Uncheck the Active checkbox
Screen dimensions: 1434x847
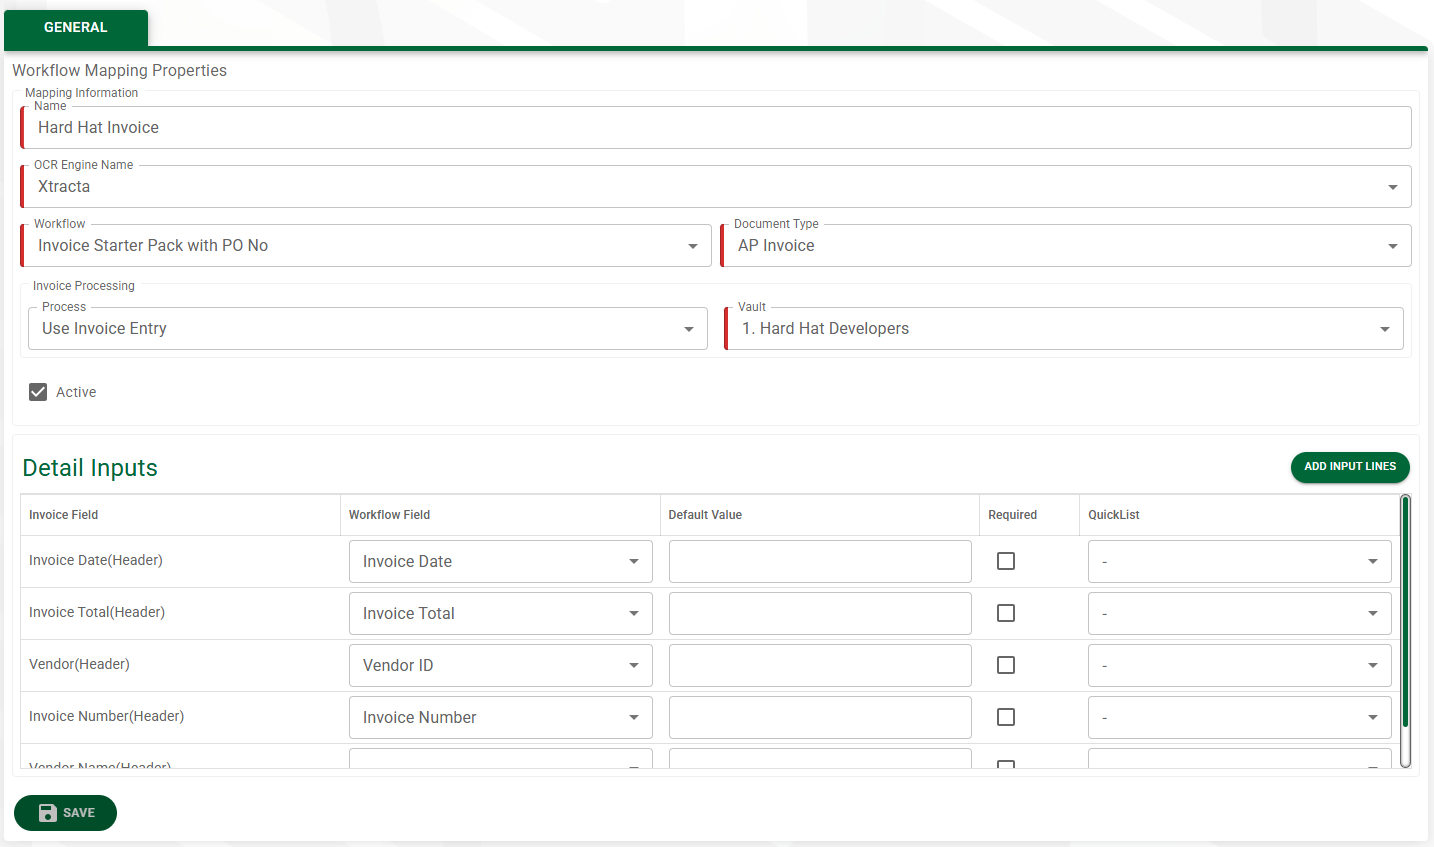pyautogui.click(x=38, y=392)
